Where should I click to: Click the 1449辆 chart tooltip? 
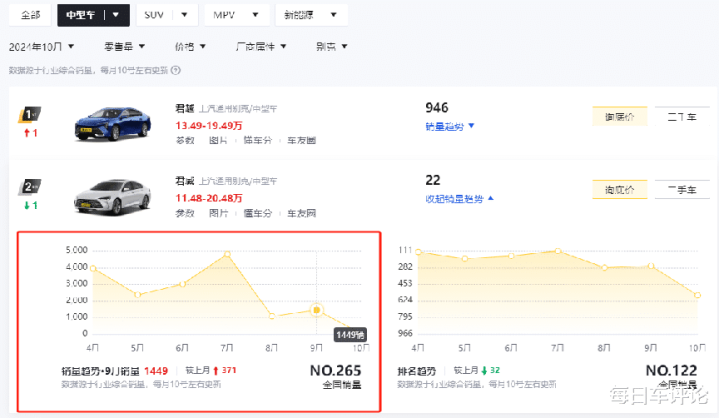click(x=350, y=335)
